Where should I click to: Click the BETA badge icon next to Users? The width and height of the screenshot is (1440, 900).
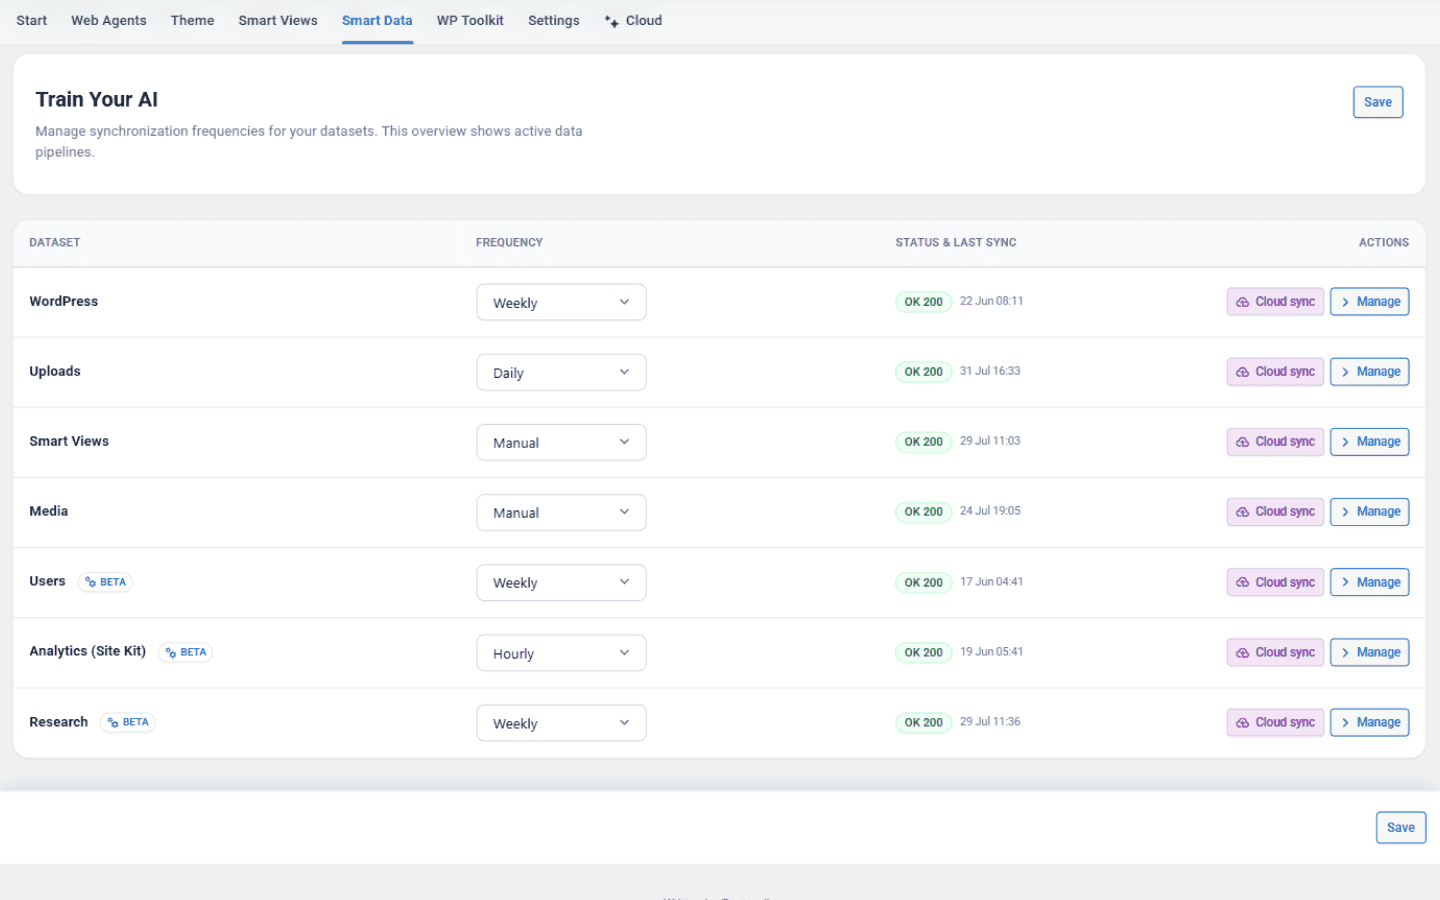click(x=90, y=582)
